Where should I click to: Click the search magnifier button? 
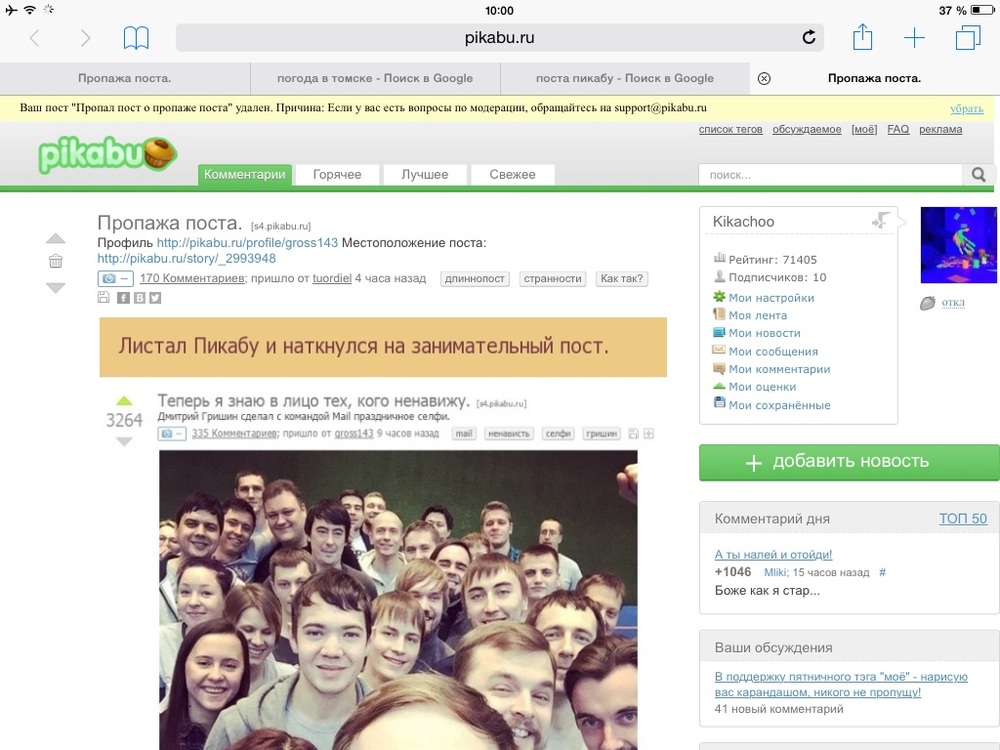coord(978,175)
